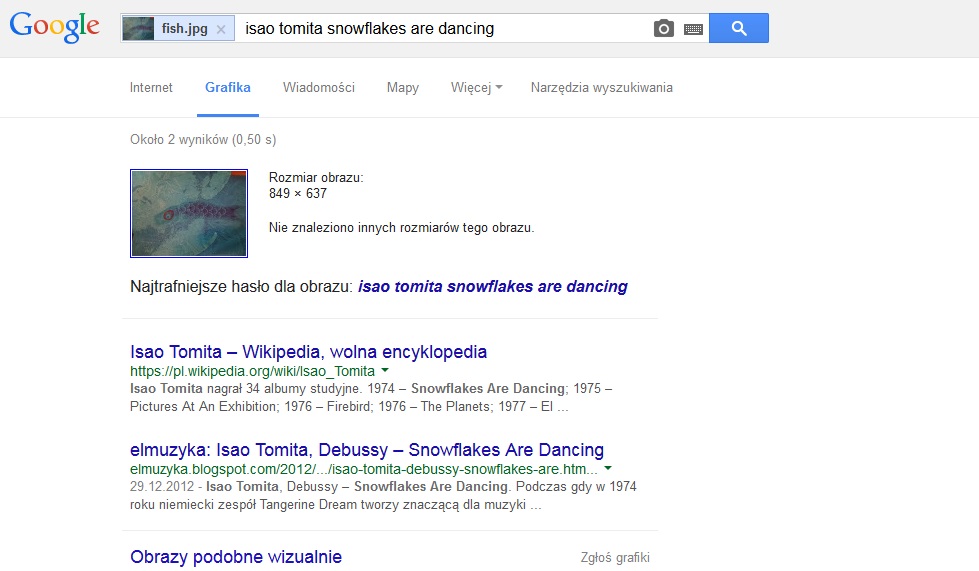This screenshot has width=979, height=571.
Task: Switch to the Wiadomości tab
Action: click(x=318, y=88)
